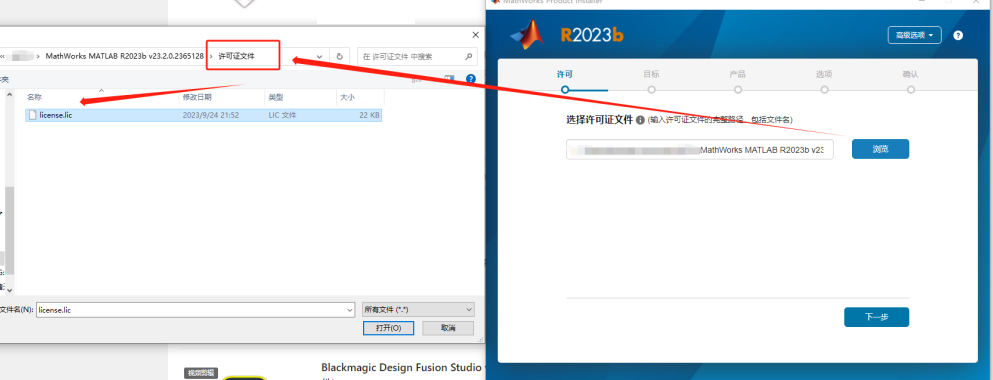Click the license file path input field
Image resolution: width=993 pixels, height=380 pixels.
click(700, 150)
